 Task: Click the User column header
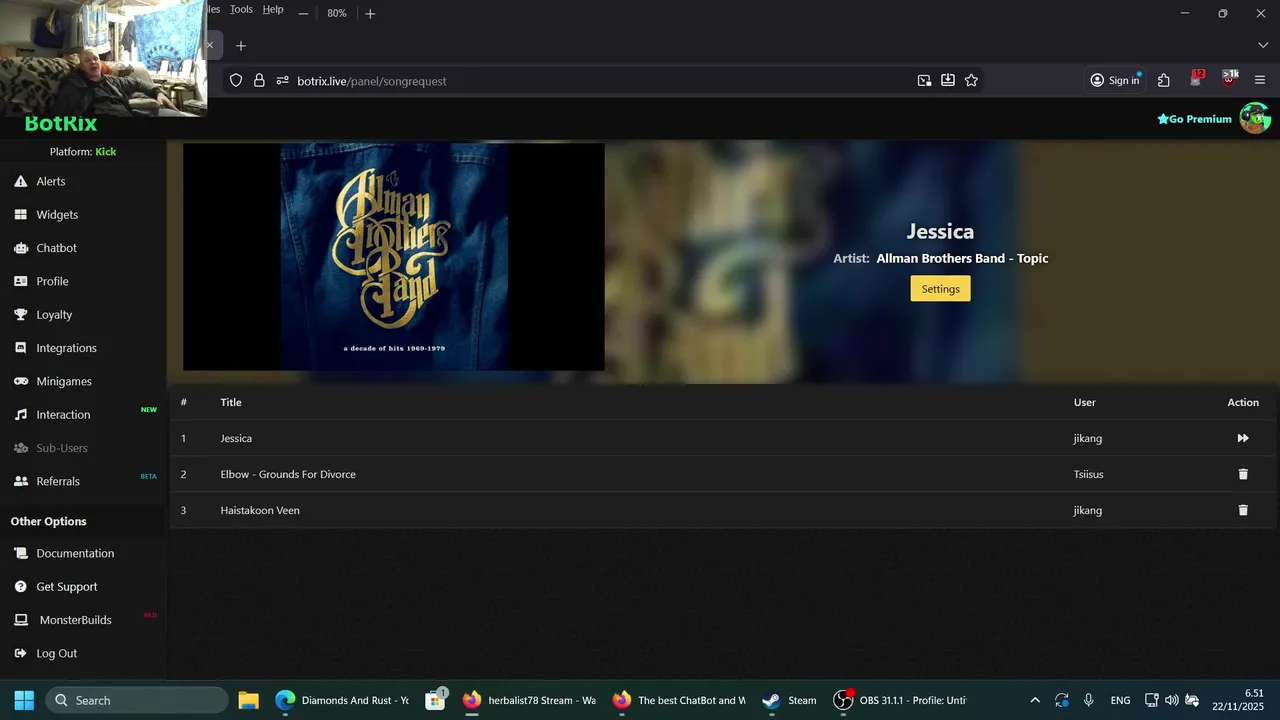click(x=1085, y=402)
